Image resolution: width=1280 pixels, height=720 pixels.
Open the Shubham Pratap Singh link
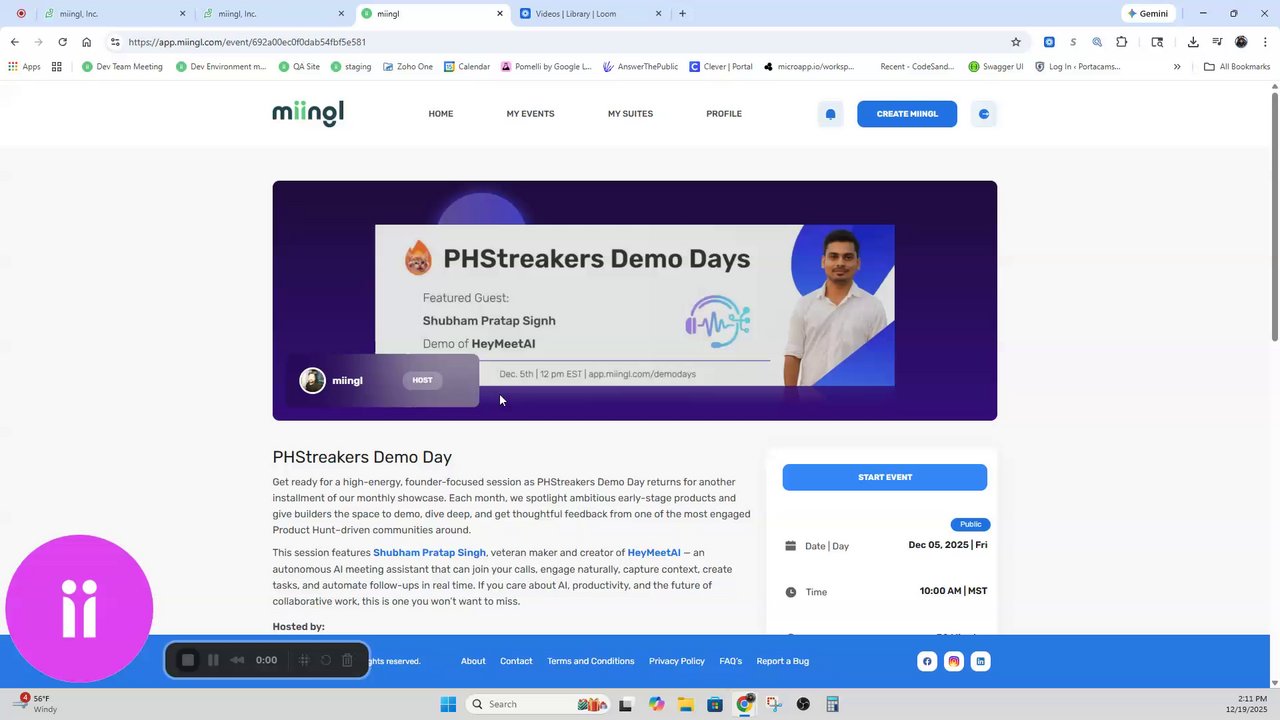[429, 553]
